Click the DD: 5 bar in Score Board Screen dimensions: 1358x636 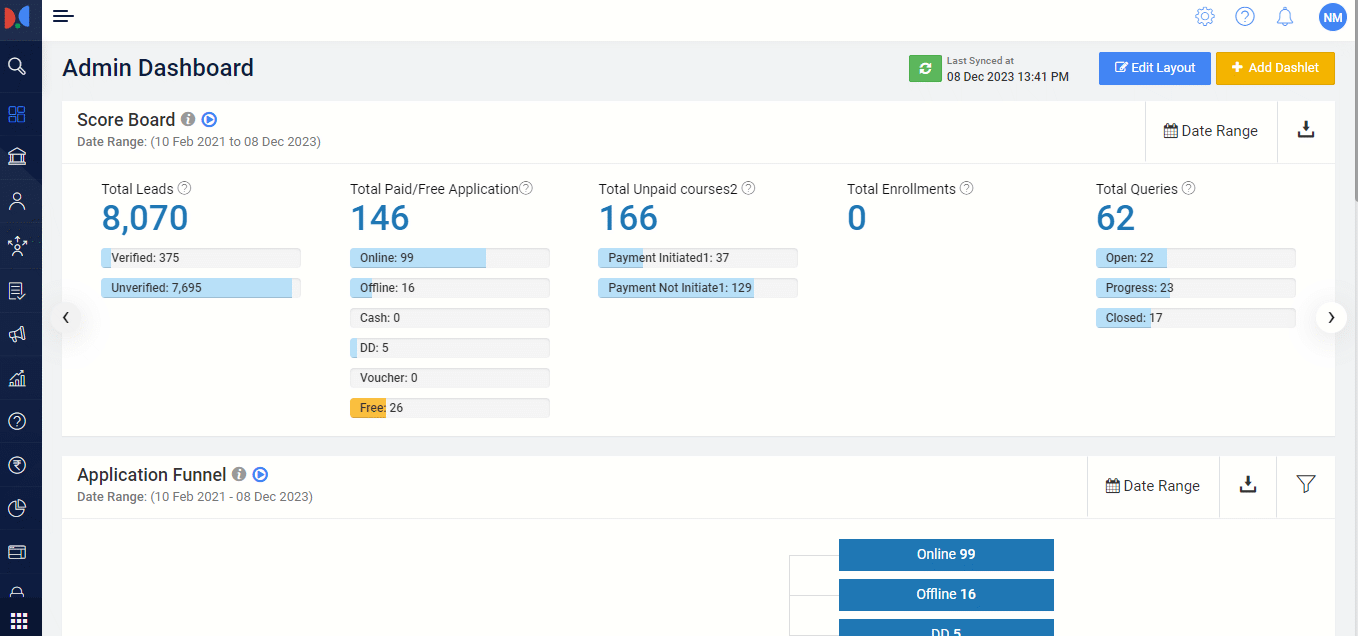coord(450,348)
